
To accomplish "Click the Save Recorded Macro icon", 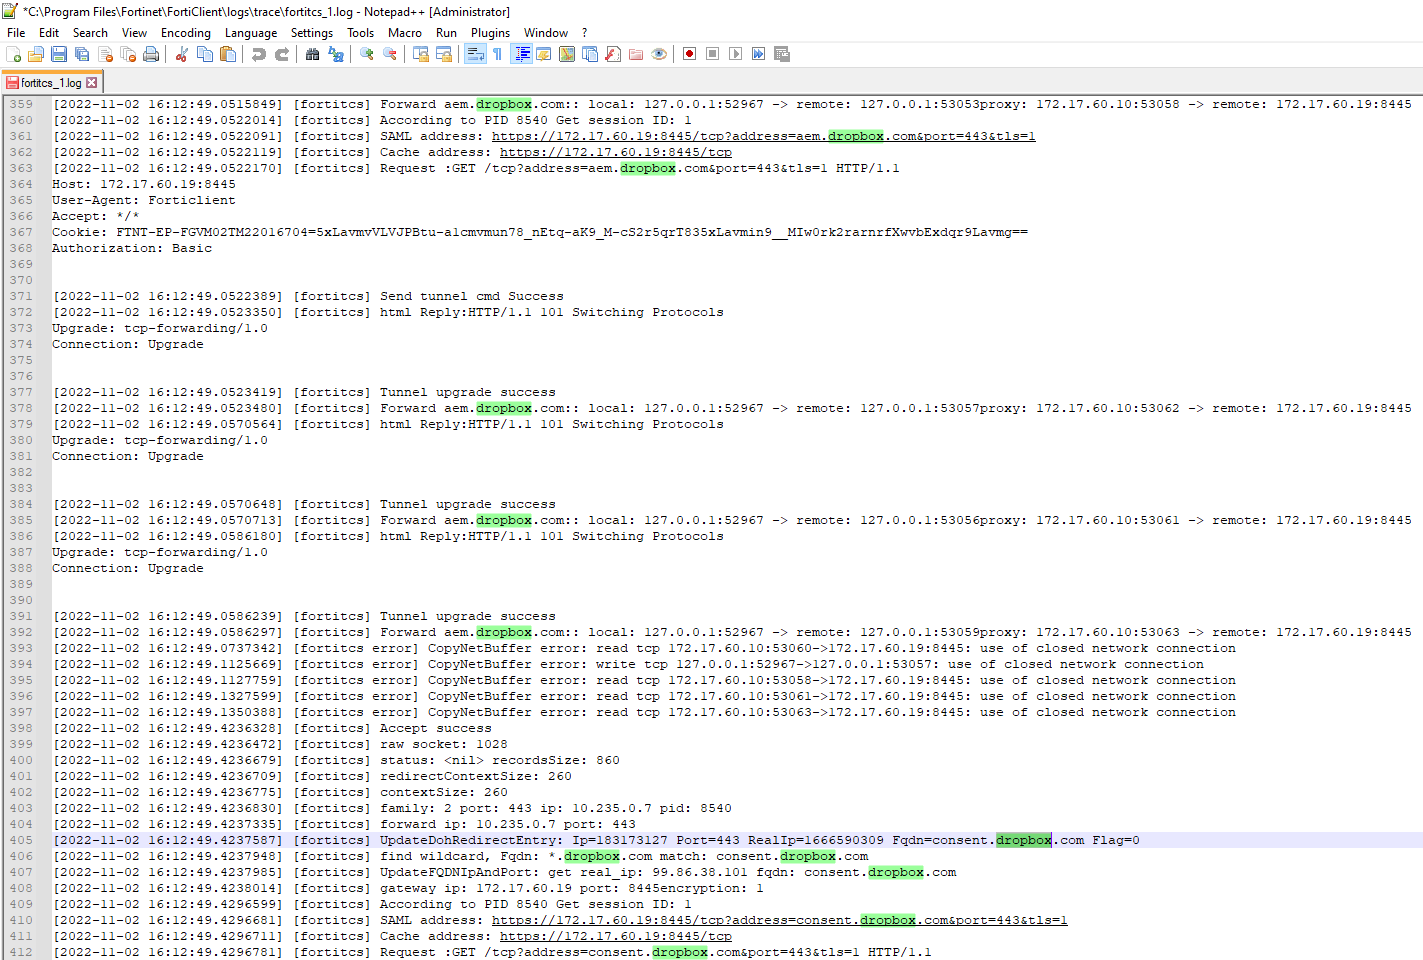I will point(782,54).
